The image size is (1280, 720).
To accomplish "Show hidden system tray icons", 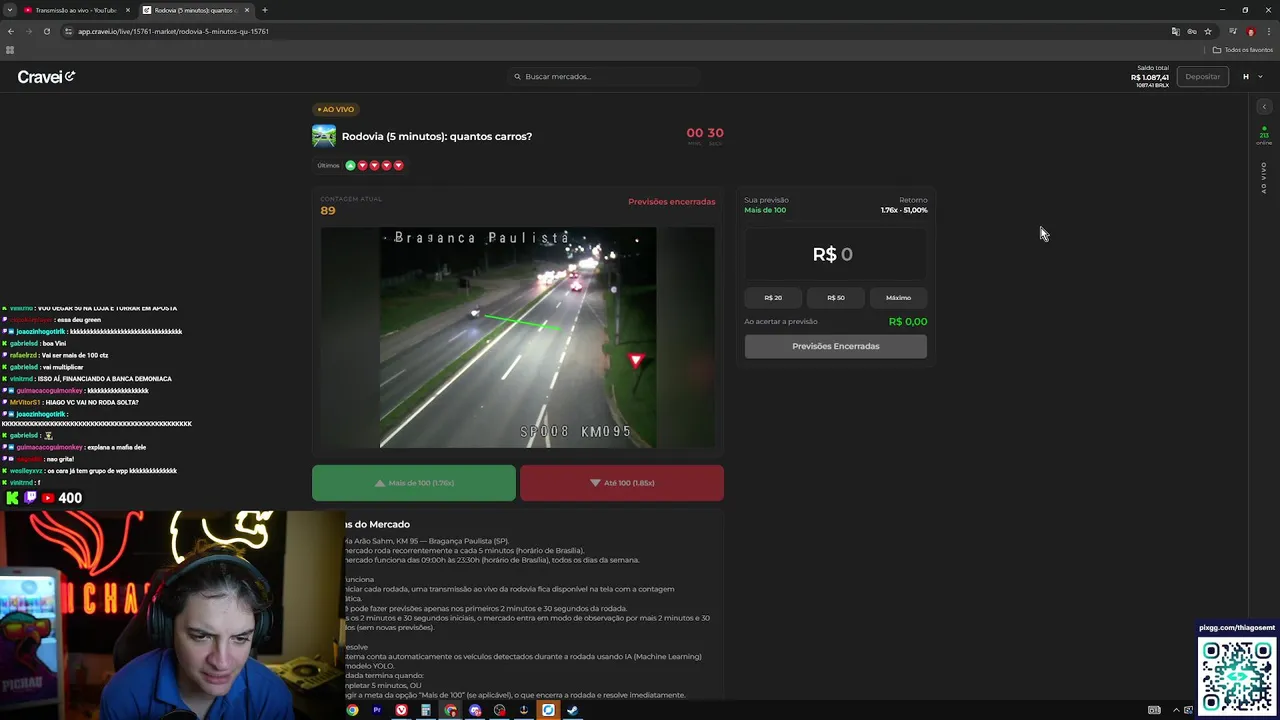I will pos(1176,710).
